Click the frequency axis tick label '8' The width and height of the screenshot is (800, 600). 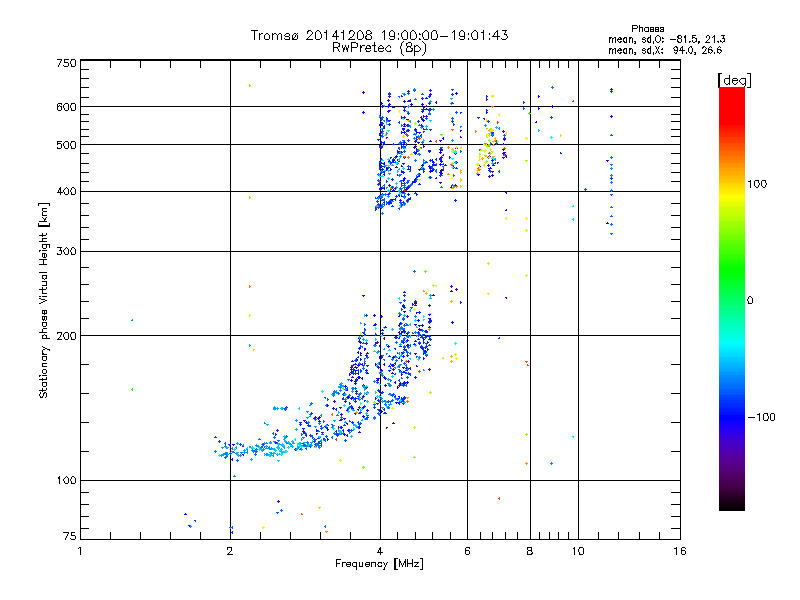point(530,551)
